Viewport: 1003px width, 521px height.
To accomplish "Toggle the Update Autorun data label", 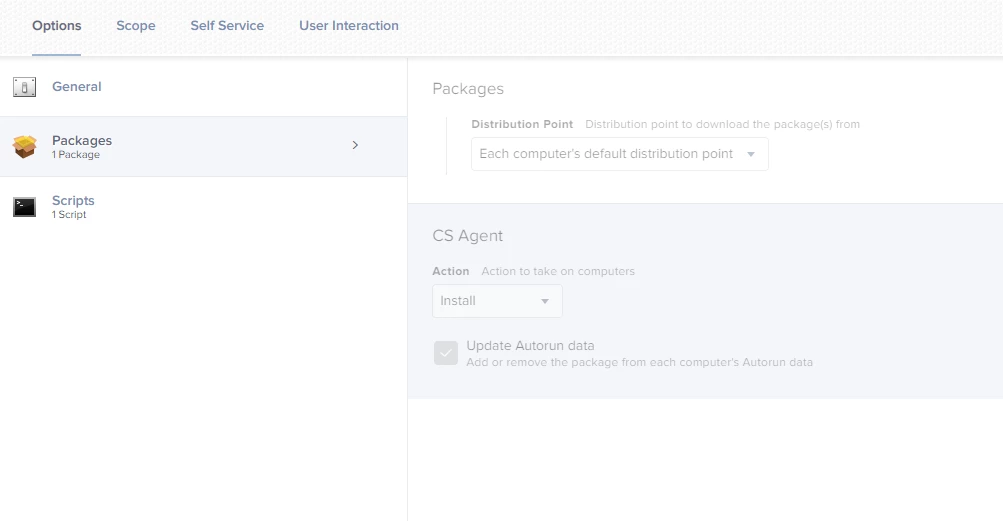I will pos(530,346).
